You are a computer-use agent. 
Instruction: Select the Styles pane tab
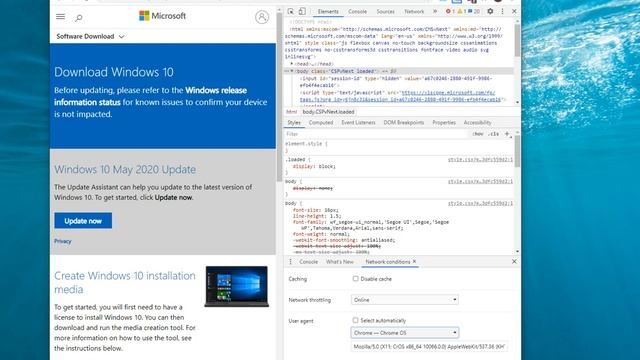pos(294,122)
